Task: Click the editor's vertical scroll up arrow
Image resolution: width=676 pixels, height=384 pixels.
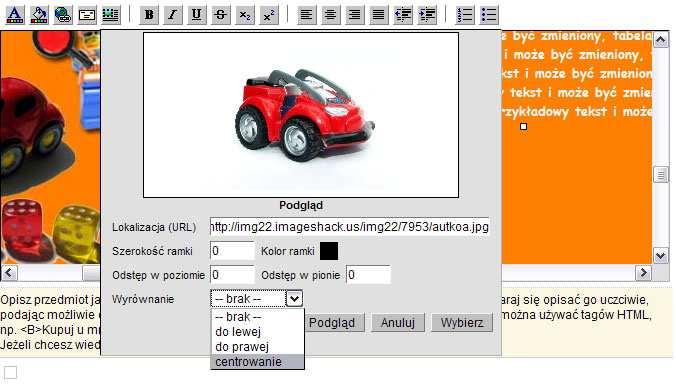Action: 661,40
